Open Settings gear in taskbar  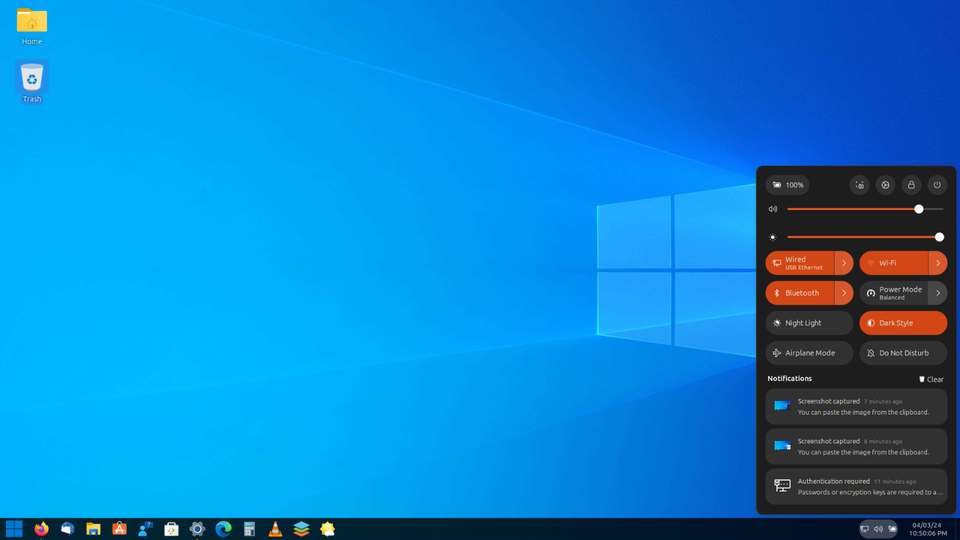[x=197, y=528]
